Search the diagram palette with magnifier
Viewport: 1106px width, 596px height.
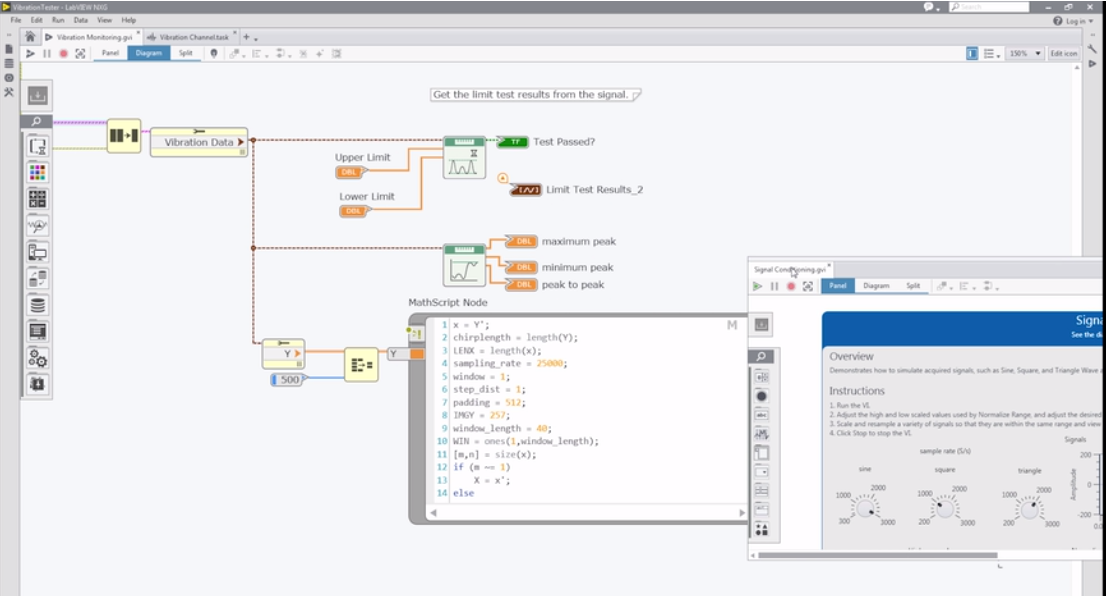point(37,121)
